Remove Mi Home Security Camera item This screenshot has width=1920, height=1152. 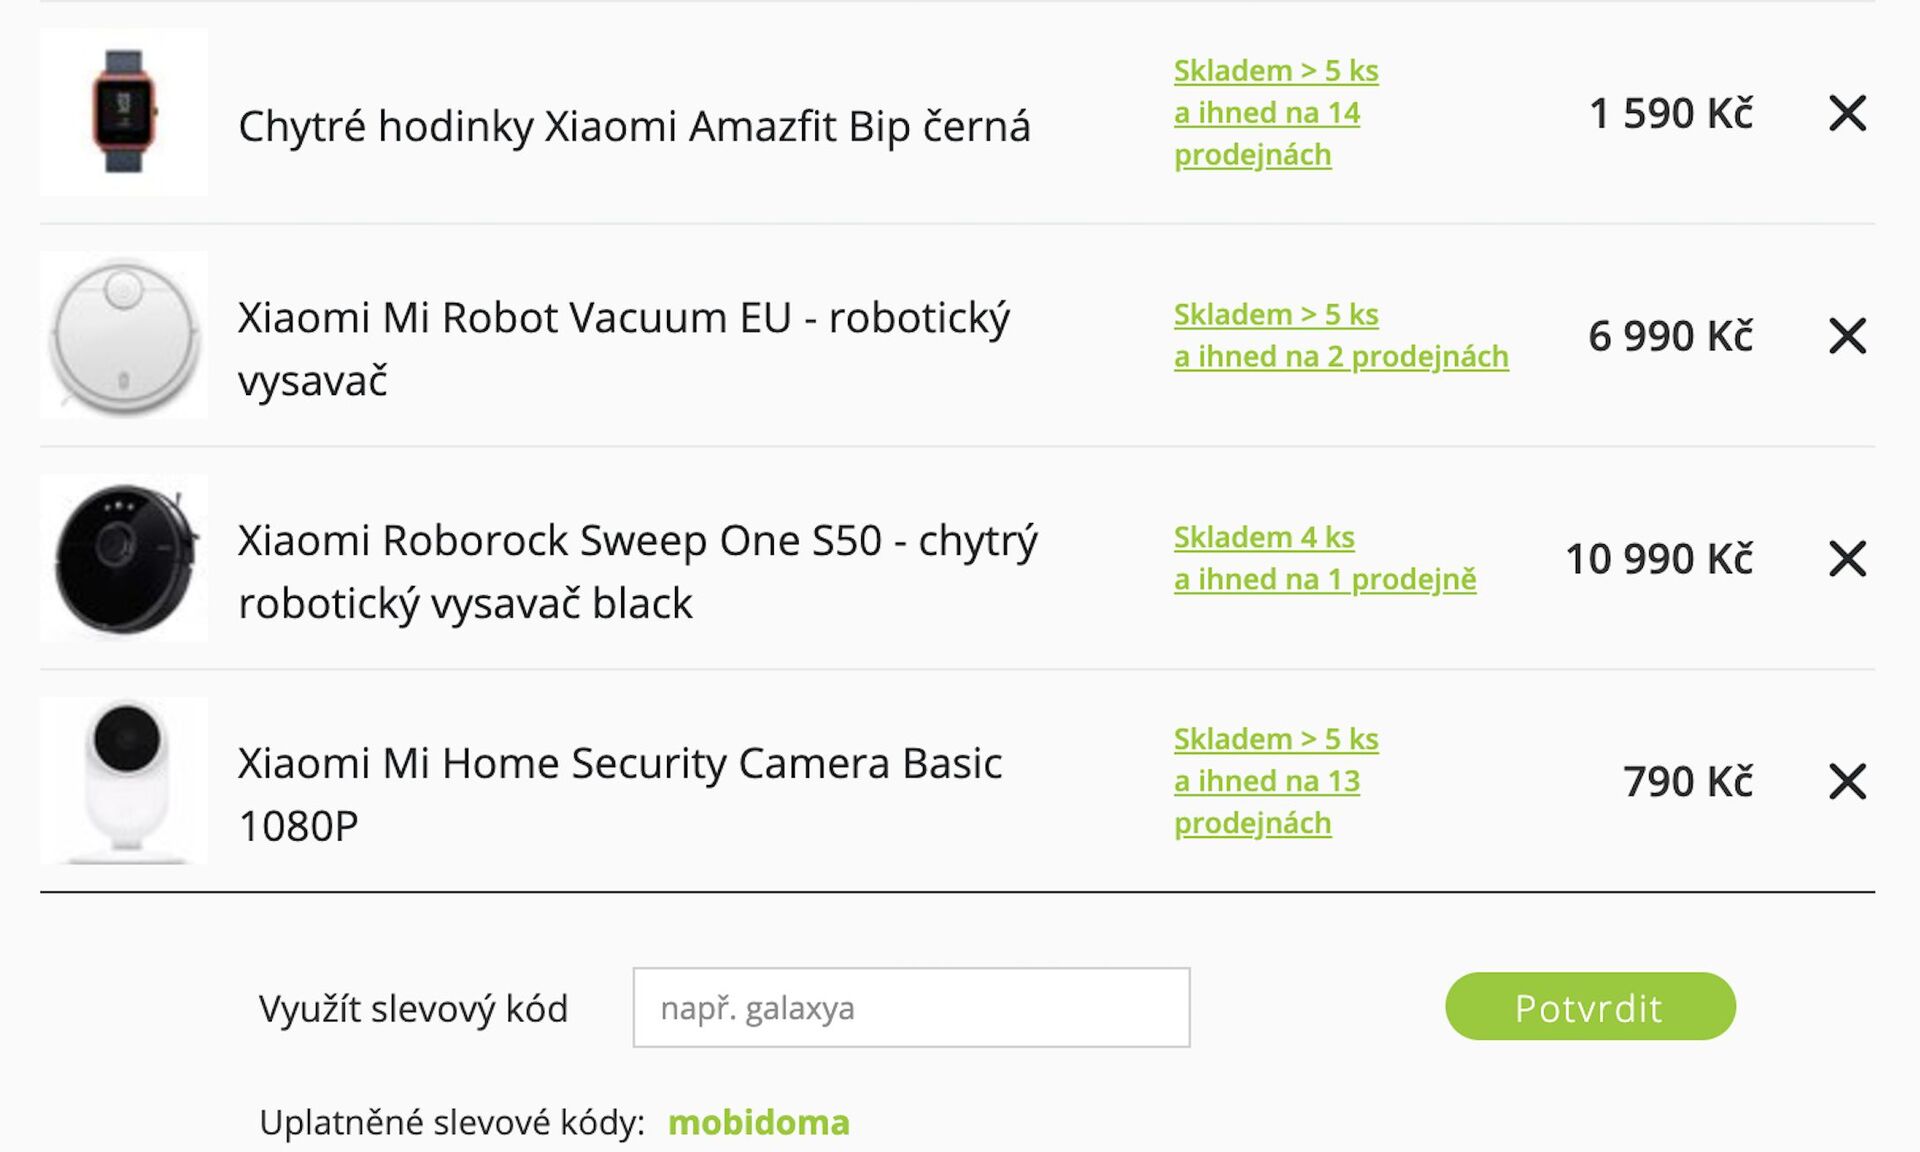pos(1847,781)
